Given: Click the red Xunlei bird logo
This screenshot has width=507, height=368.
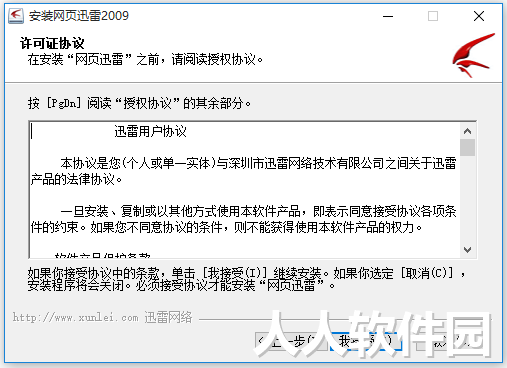Looking at the screenshot, I should (x=473, y=55).
